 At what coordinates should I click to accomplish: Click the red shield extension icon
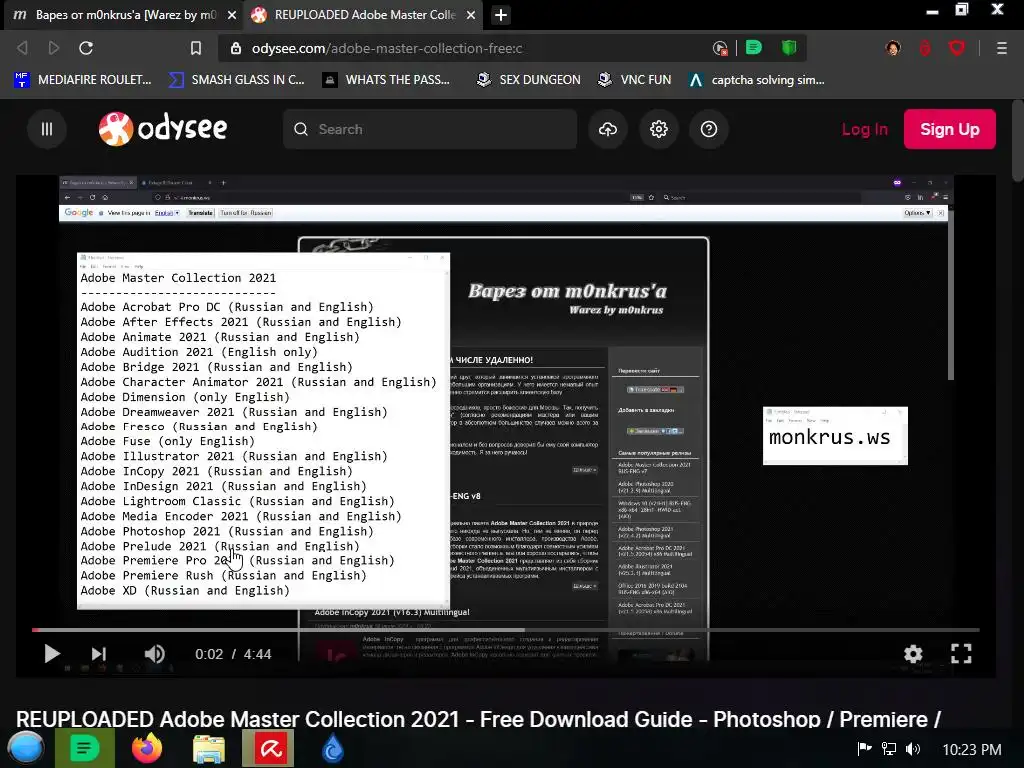(957, 48)
